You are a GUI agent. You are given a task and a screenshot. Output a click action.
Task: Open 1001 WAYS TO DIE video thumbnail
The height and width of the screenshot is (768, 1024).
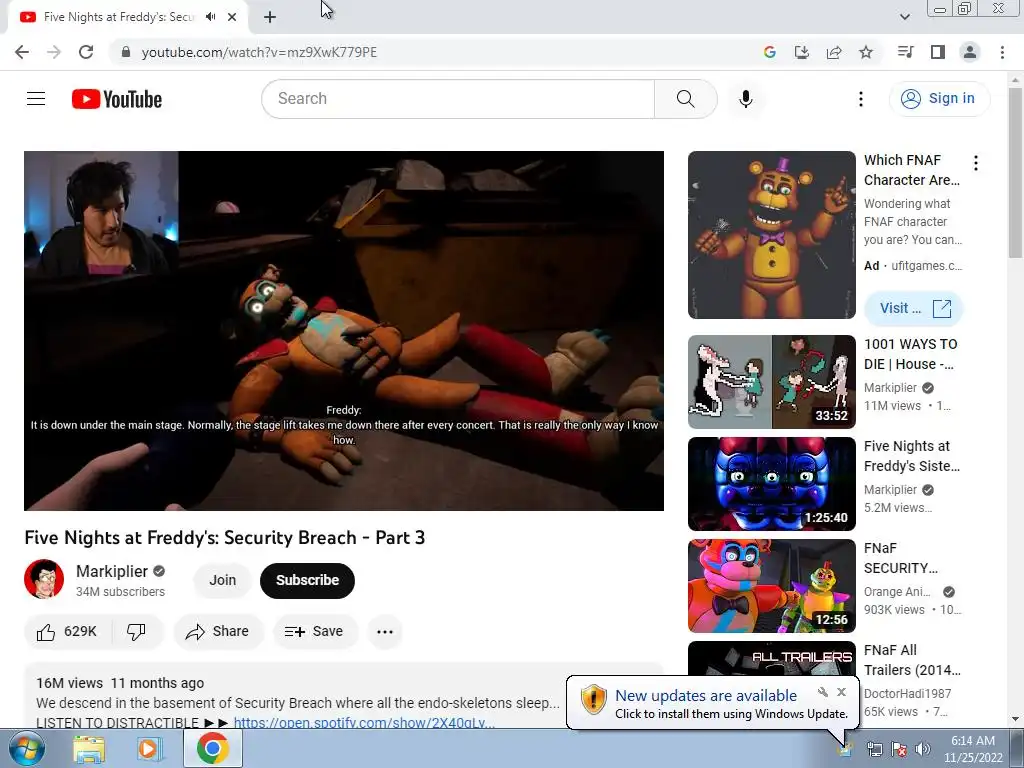click(x=771, y=382)
